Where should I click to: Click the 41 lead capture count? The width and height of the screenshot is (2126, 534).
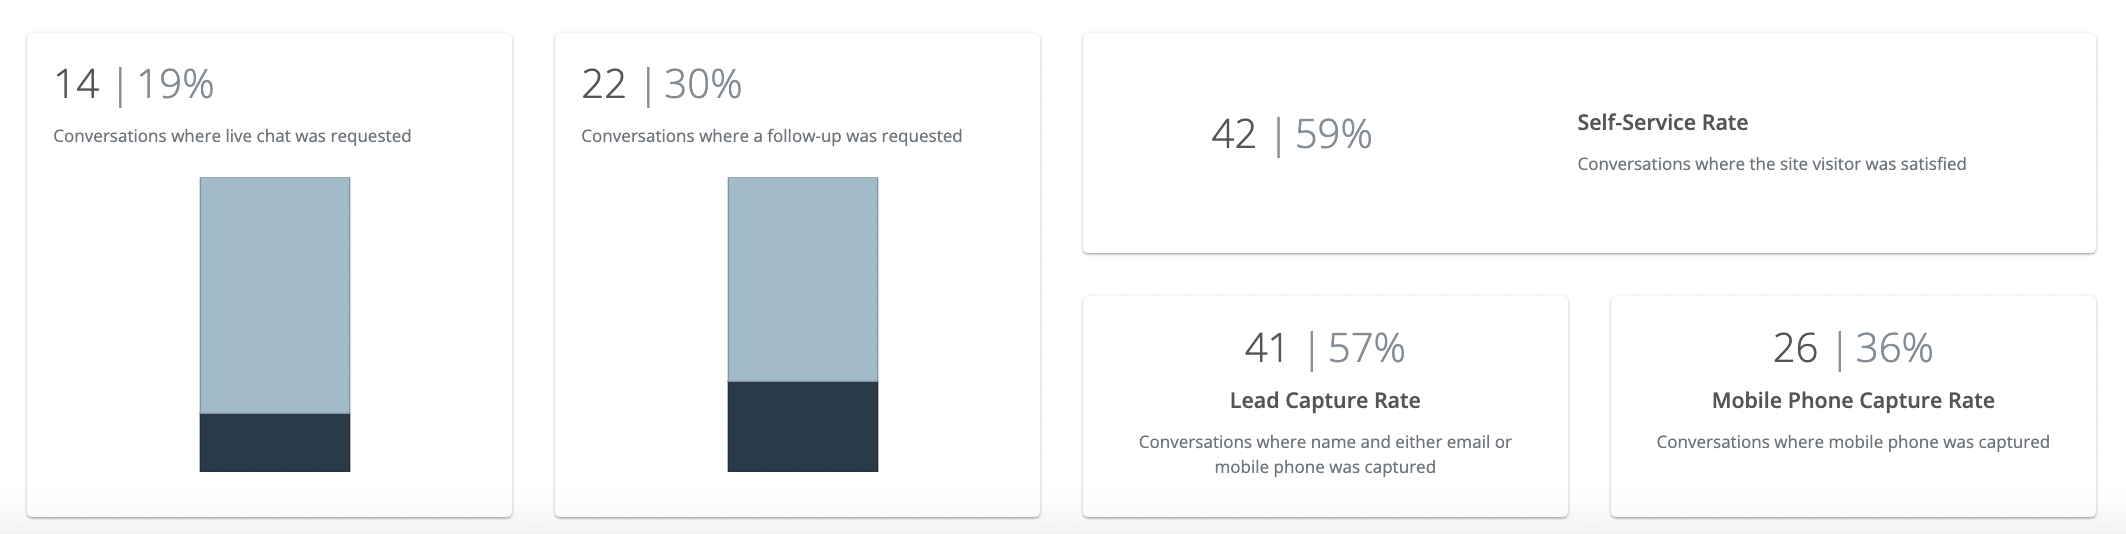pyautogui.click(x=1265, y=348)
